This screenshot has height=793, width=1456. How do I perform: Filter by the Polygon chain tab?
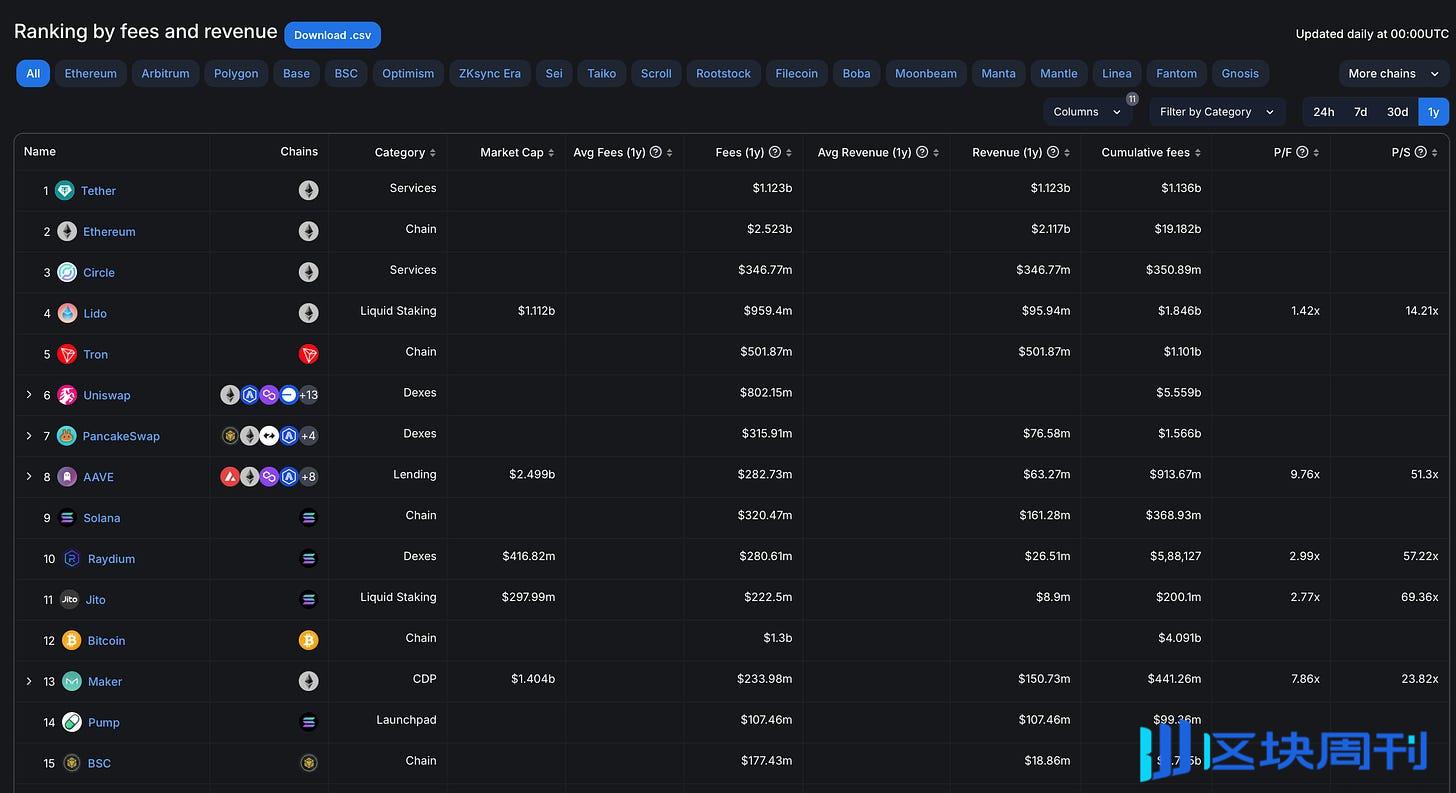236,73
